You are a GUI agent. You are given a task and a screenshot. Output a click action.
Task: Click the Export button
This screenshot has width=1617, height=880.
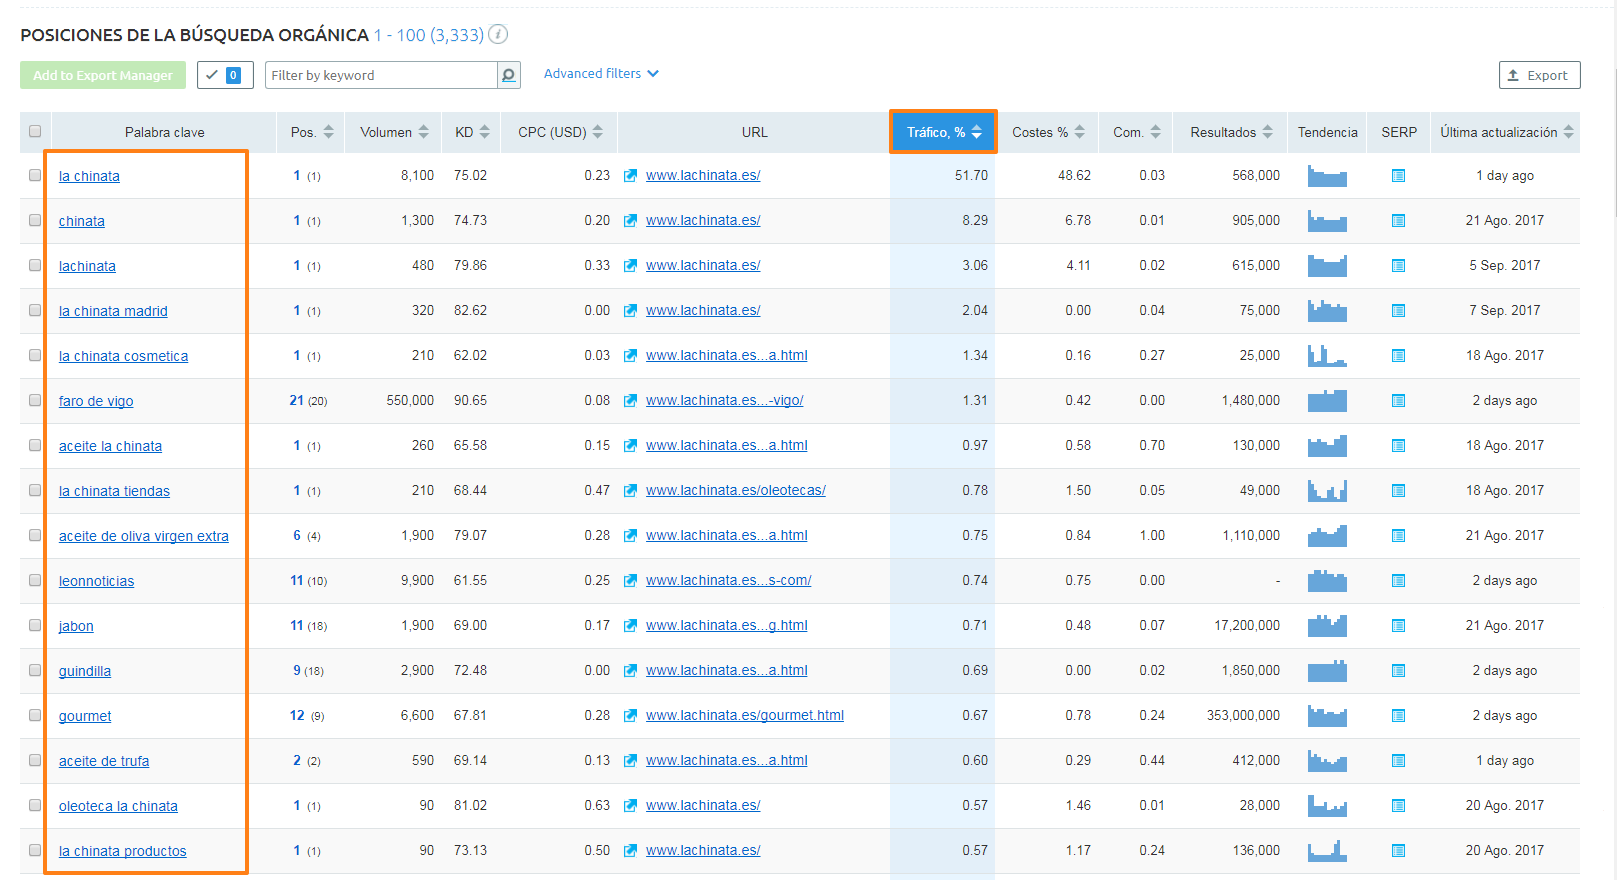point(1539,75)
